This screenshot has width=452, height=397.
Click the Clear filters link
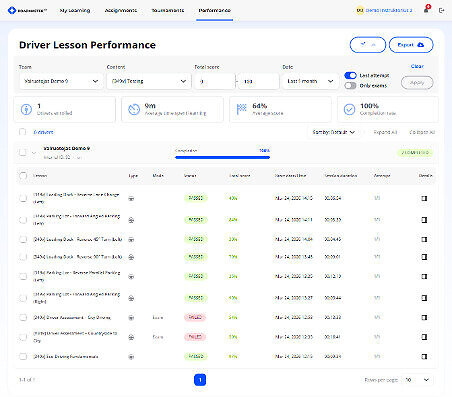point(417,66)
